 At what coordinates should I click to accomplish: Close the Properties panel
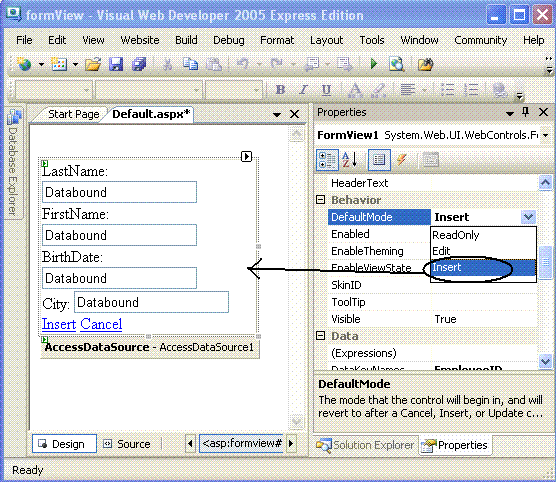544,112
